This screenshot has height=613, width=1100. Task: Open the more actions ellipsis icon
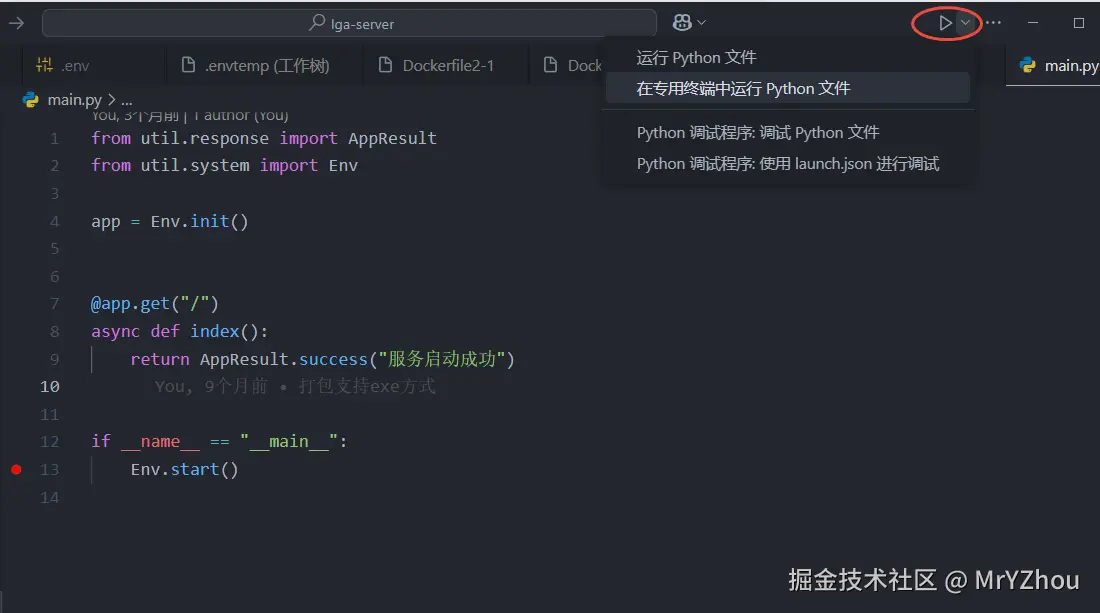click(993, 22)
